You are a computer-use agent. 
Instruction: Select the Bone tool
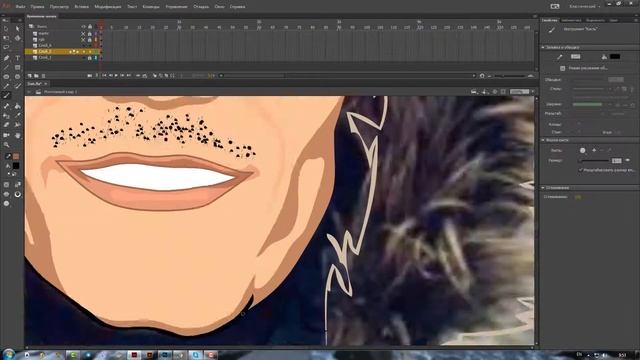(6, 106)
